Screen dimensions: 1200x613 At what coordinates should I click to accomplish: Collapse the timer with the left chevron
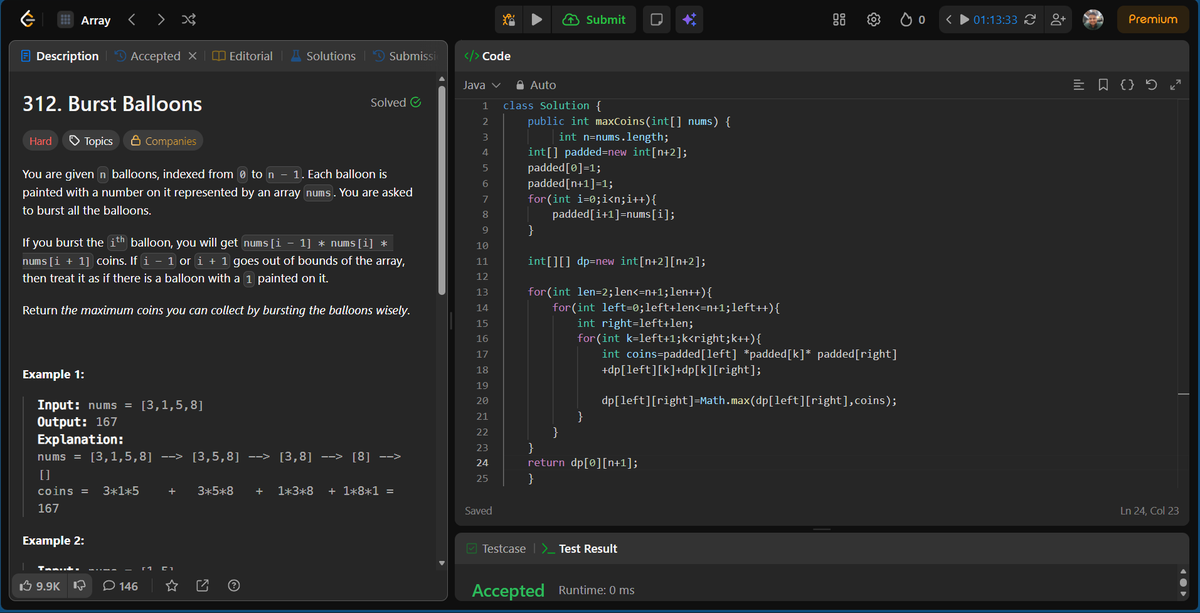(x=949, y=19)
